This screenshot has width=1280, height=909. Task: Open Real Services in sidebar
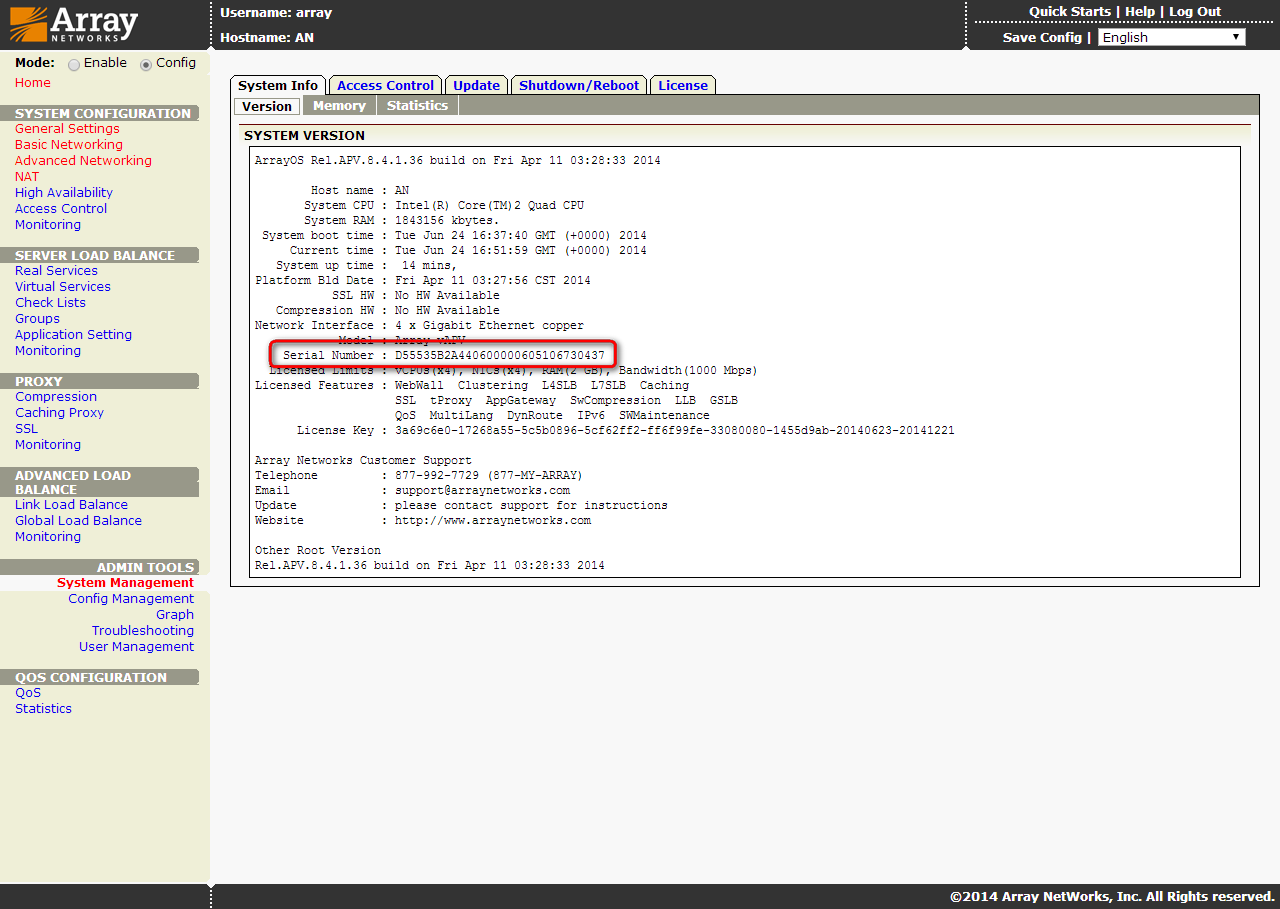56,271
